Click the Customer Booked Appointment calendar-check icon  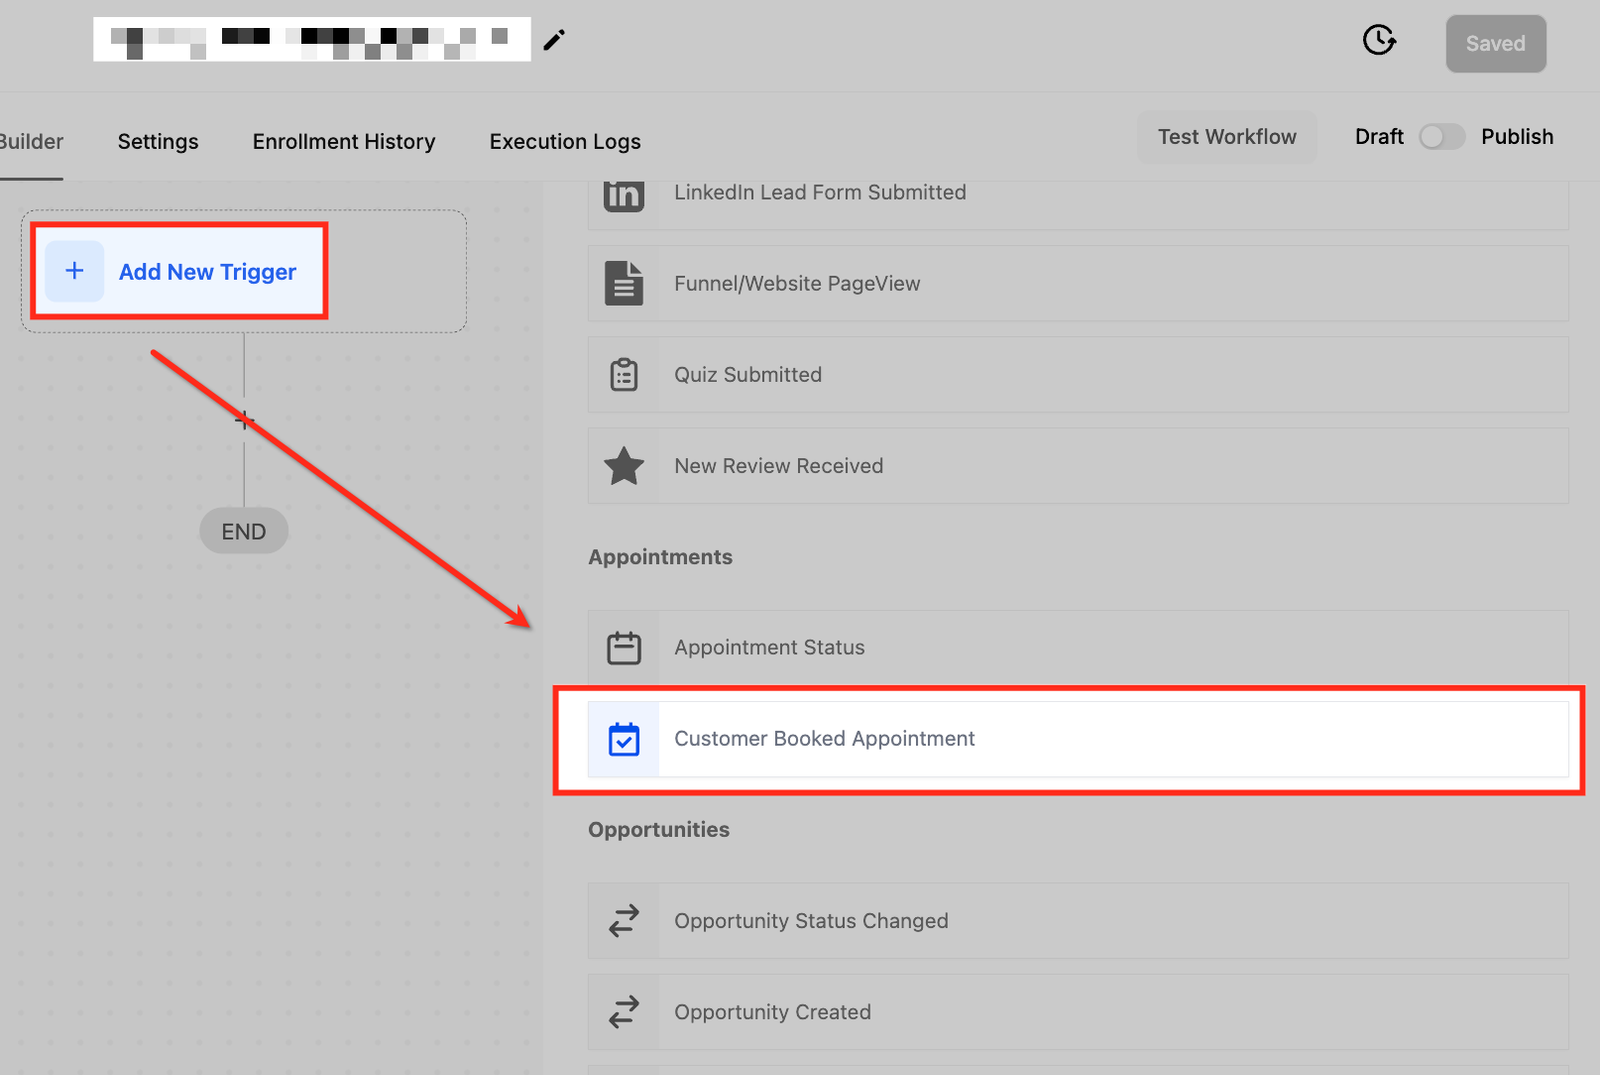click(x=624, y=739)
